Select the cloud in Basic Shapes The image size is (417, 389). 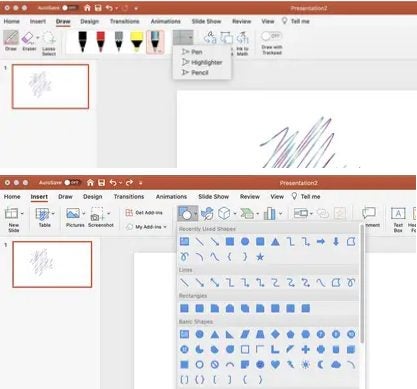click(336, 364)
